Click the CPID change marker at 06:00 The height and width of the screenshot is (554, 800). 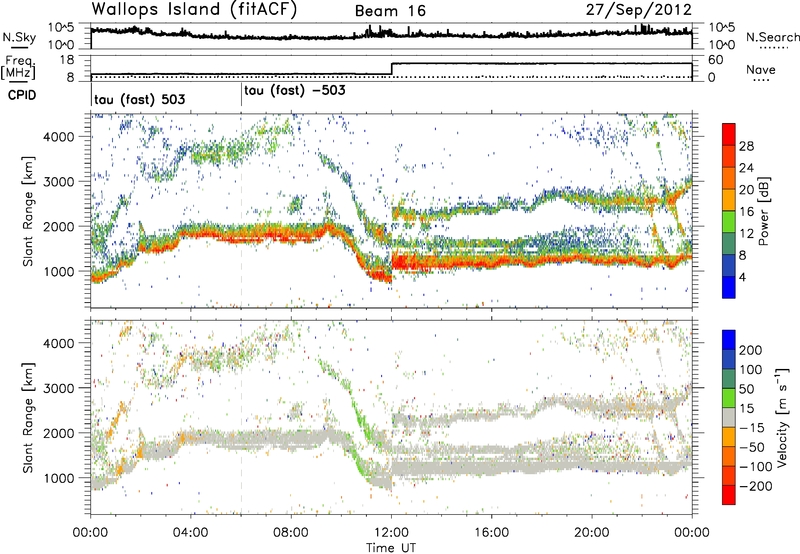point(241,95)
